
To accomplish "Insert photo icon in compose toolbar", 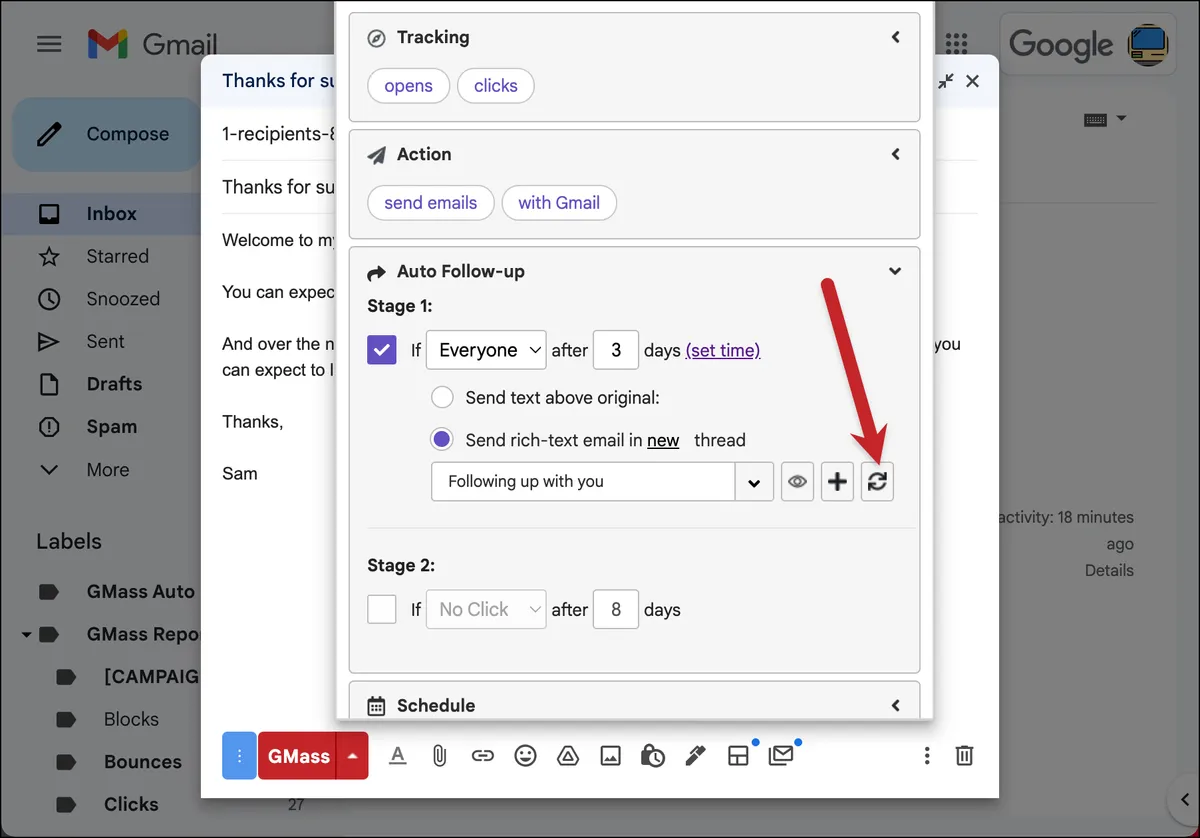I will (610, 756).
